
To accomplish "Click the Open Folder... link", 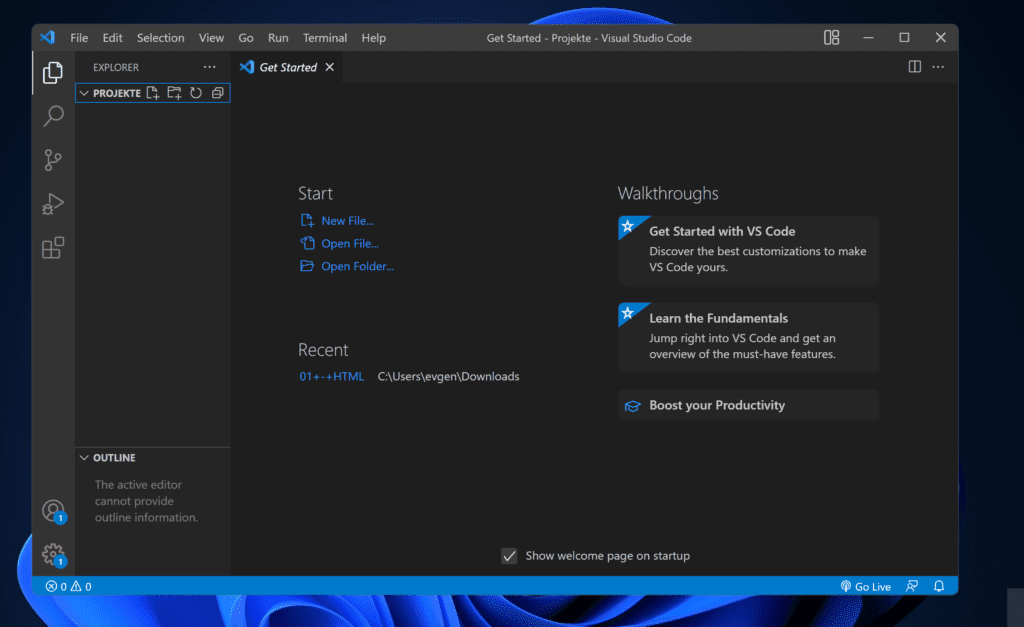I will [x=357, y=267].
